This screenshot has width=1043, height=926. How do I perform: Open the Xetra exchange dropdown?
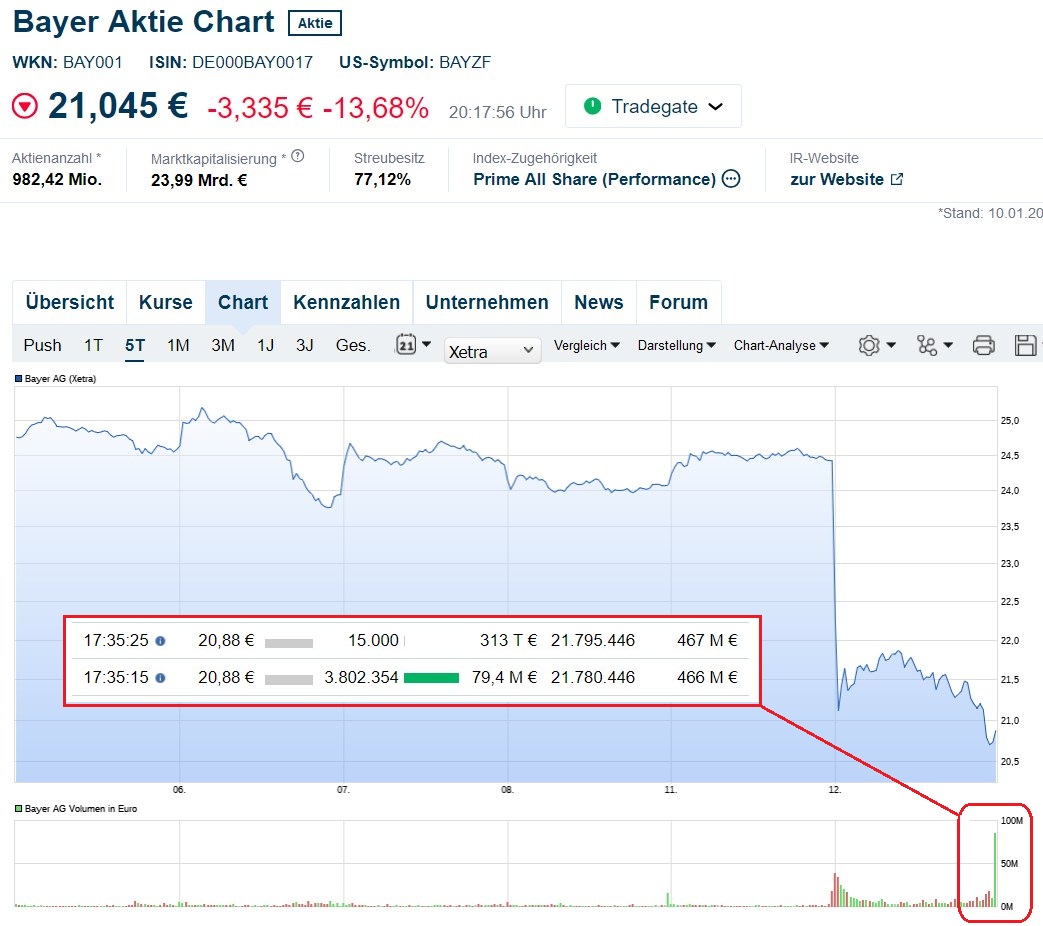[x=492, y=350]
